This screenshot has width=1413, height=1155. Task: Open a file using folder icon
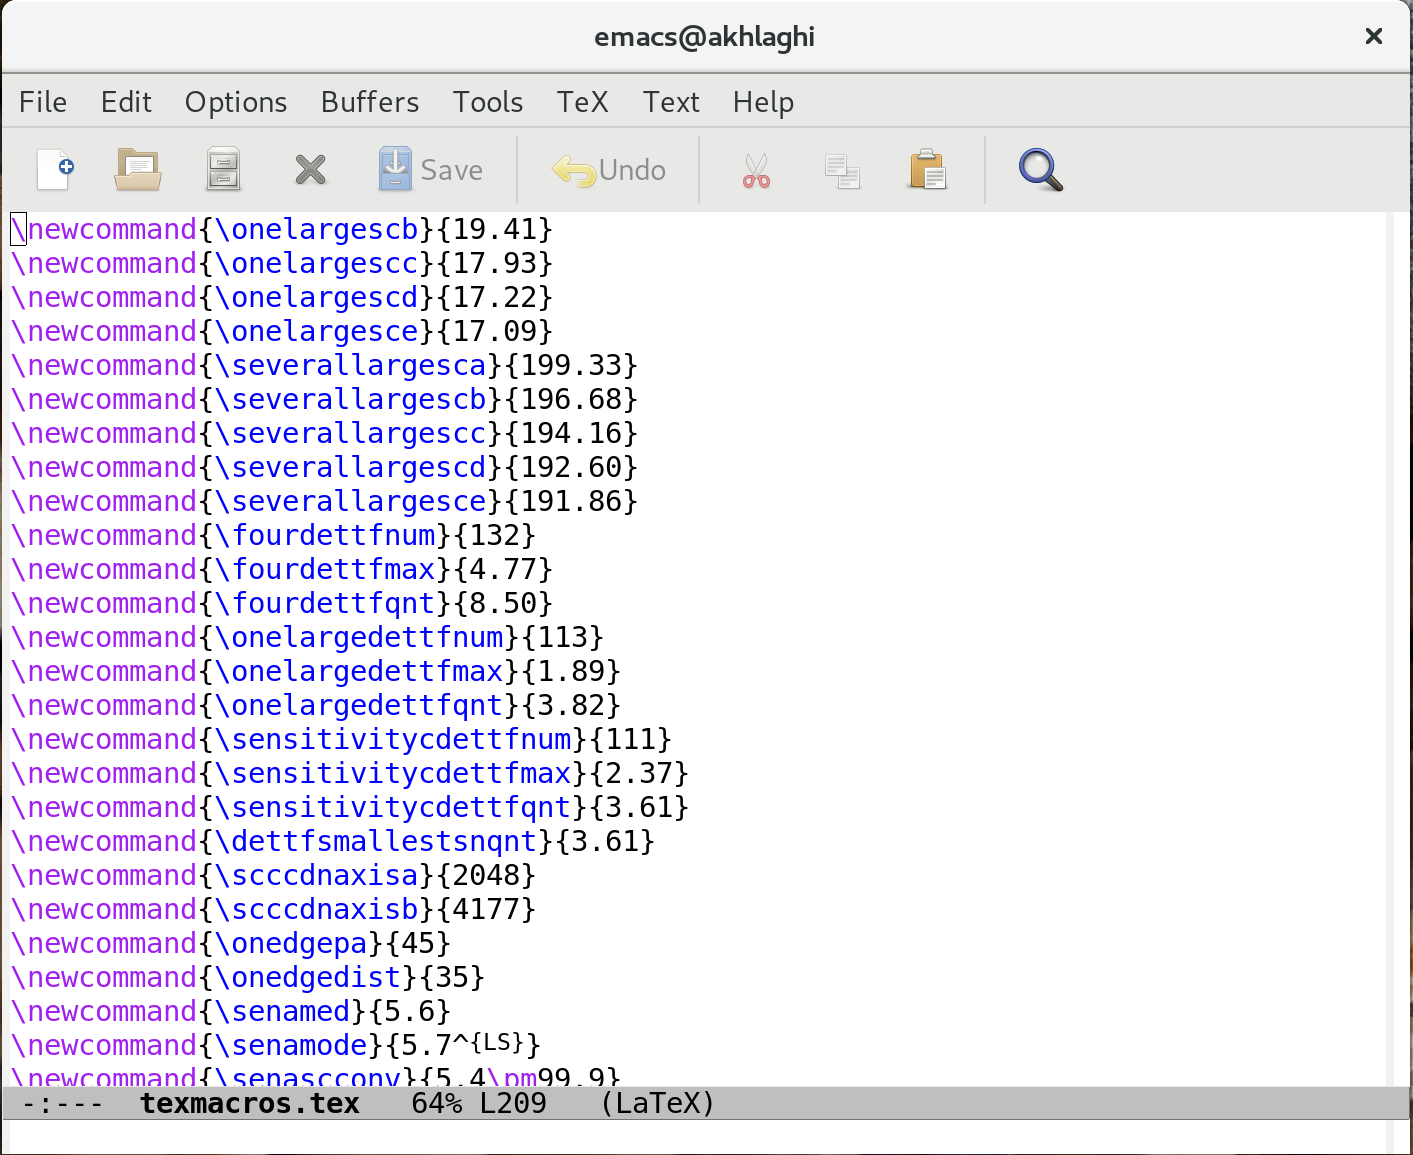pyautogui.click(x=138, y=170)
